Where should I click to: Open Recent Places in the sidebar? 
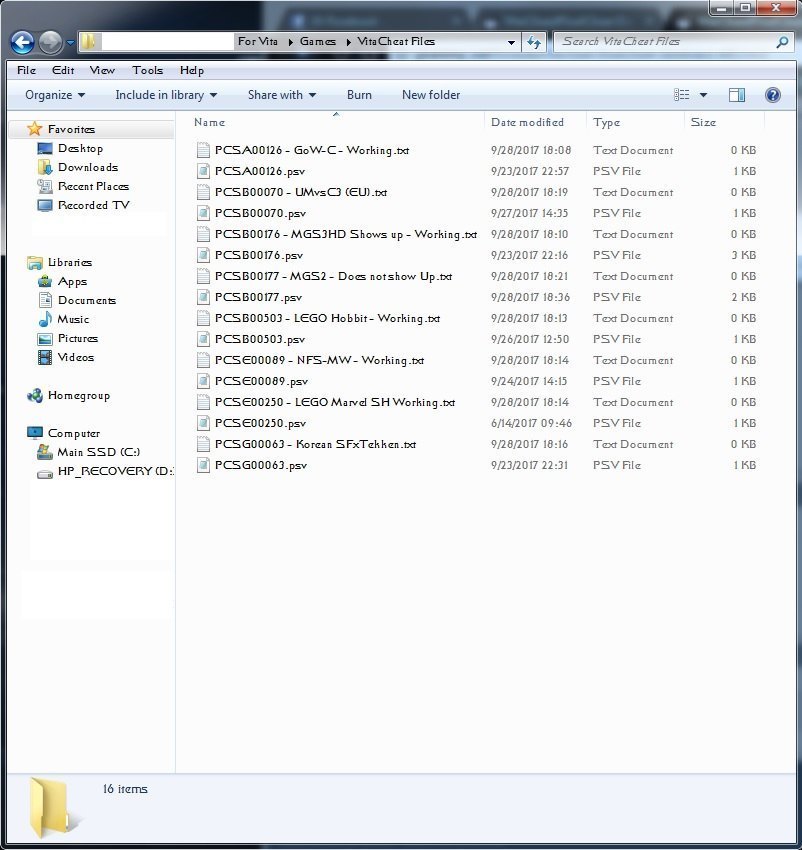(x=93, y=186)
